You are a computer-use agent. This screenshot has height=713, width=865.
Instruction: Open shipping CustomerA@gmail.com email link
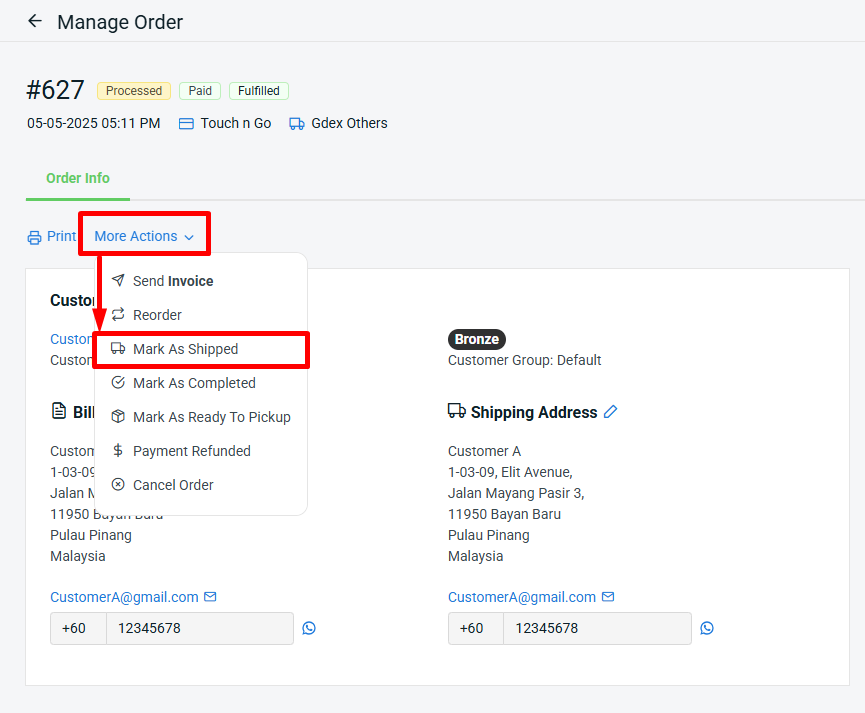[521, 597]
